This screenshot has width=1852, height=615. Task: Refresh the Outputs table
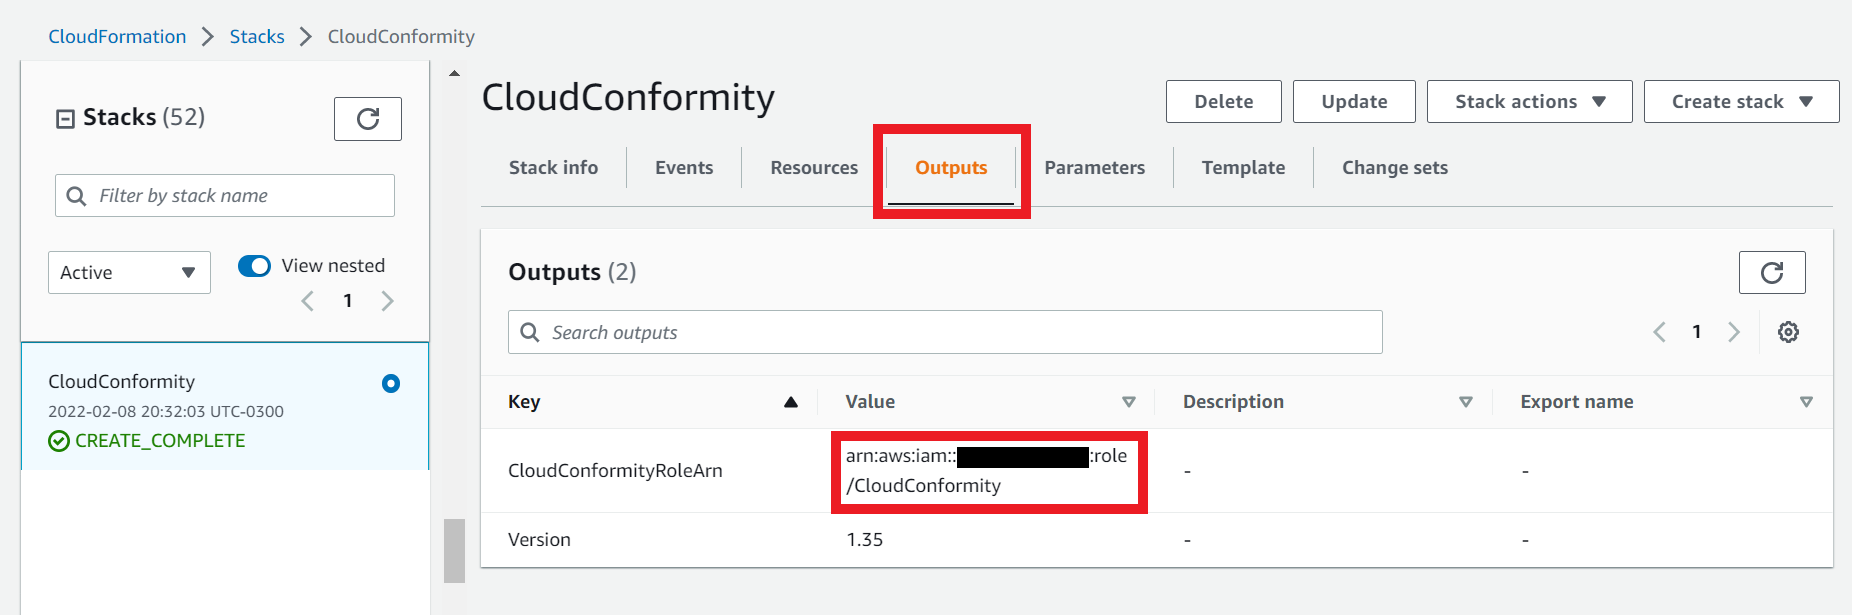pyautogui.click(x=1771, y=272)
